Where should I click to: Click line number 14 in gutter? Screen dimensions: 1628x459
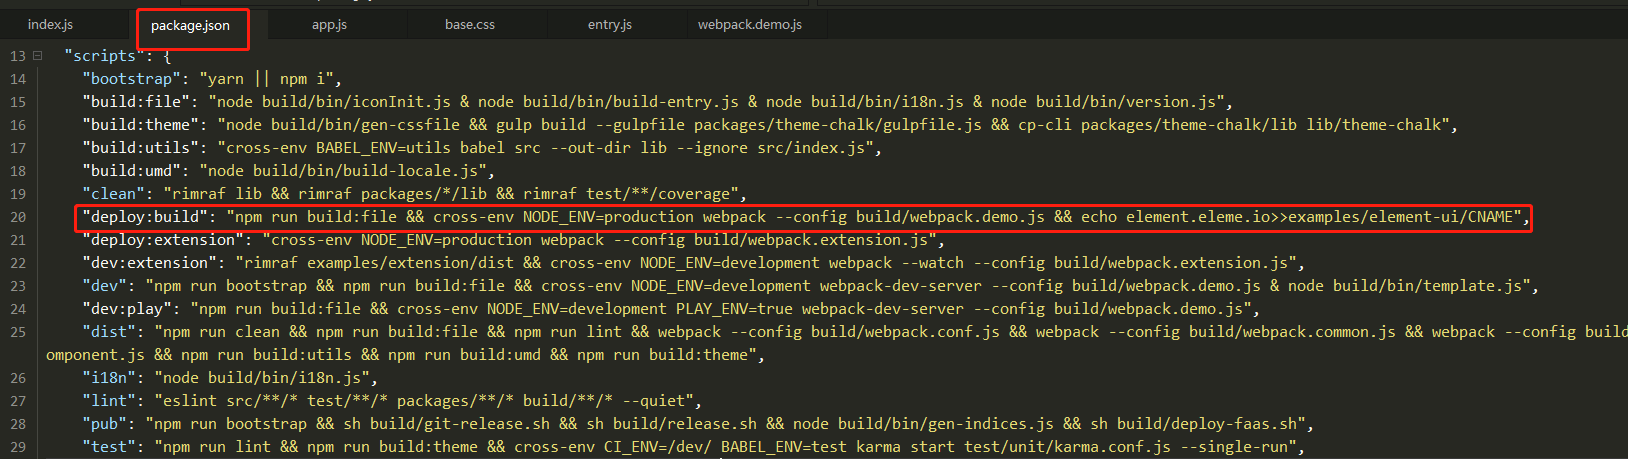click(18, 79)
